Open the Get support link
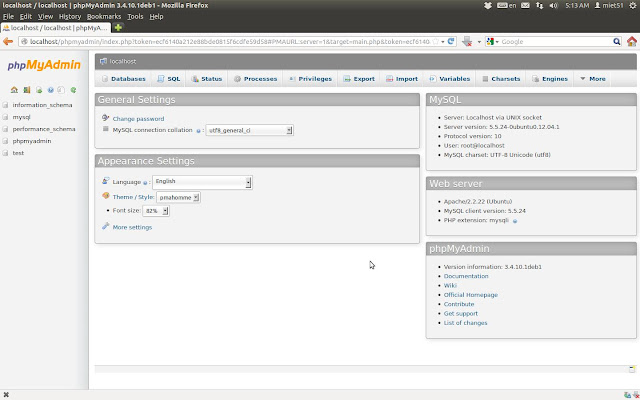Screen dimensions: 640x400 coord(461,314)
